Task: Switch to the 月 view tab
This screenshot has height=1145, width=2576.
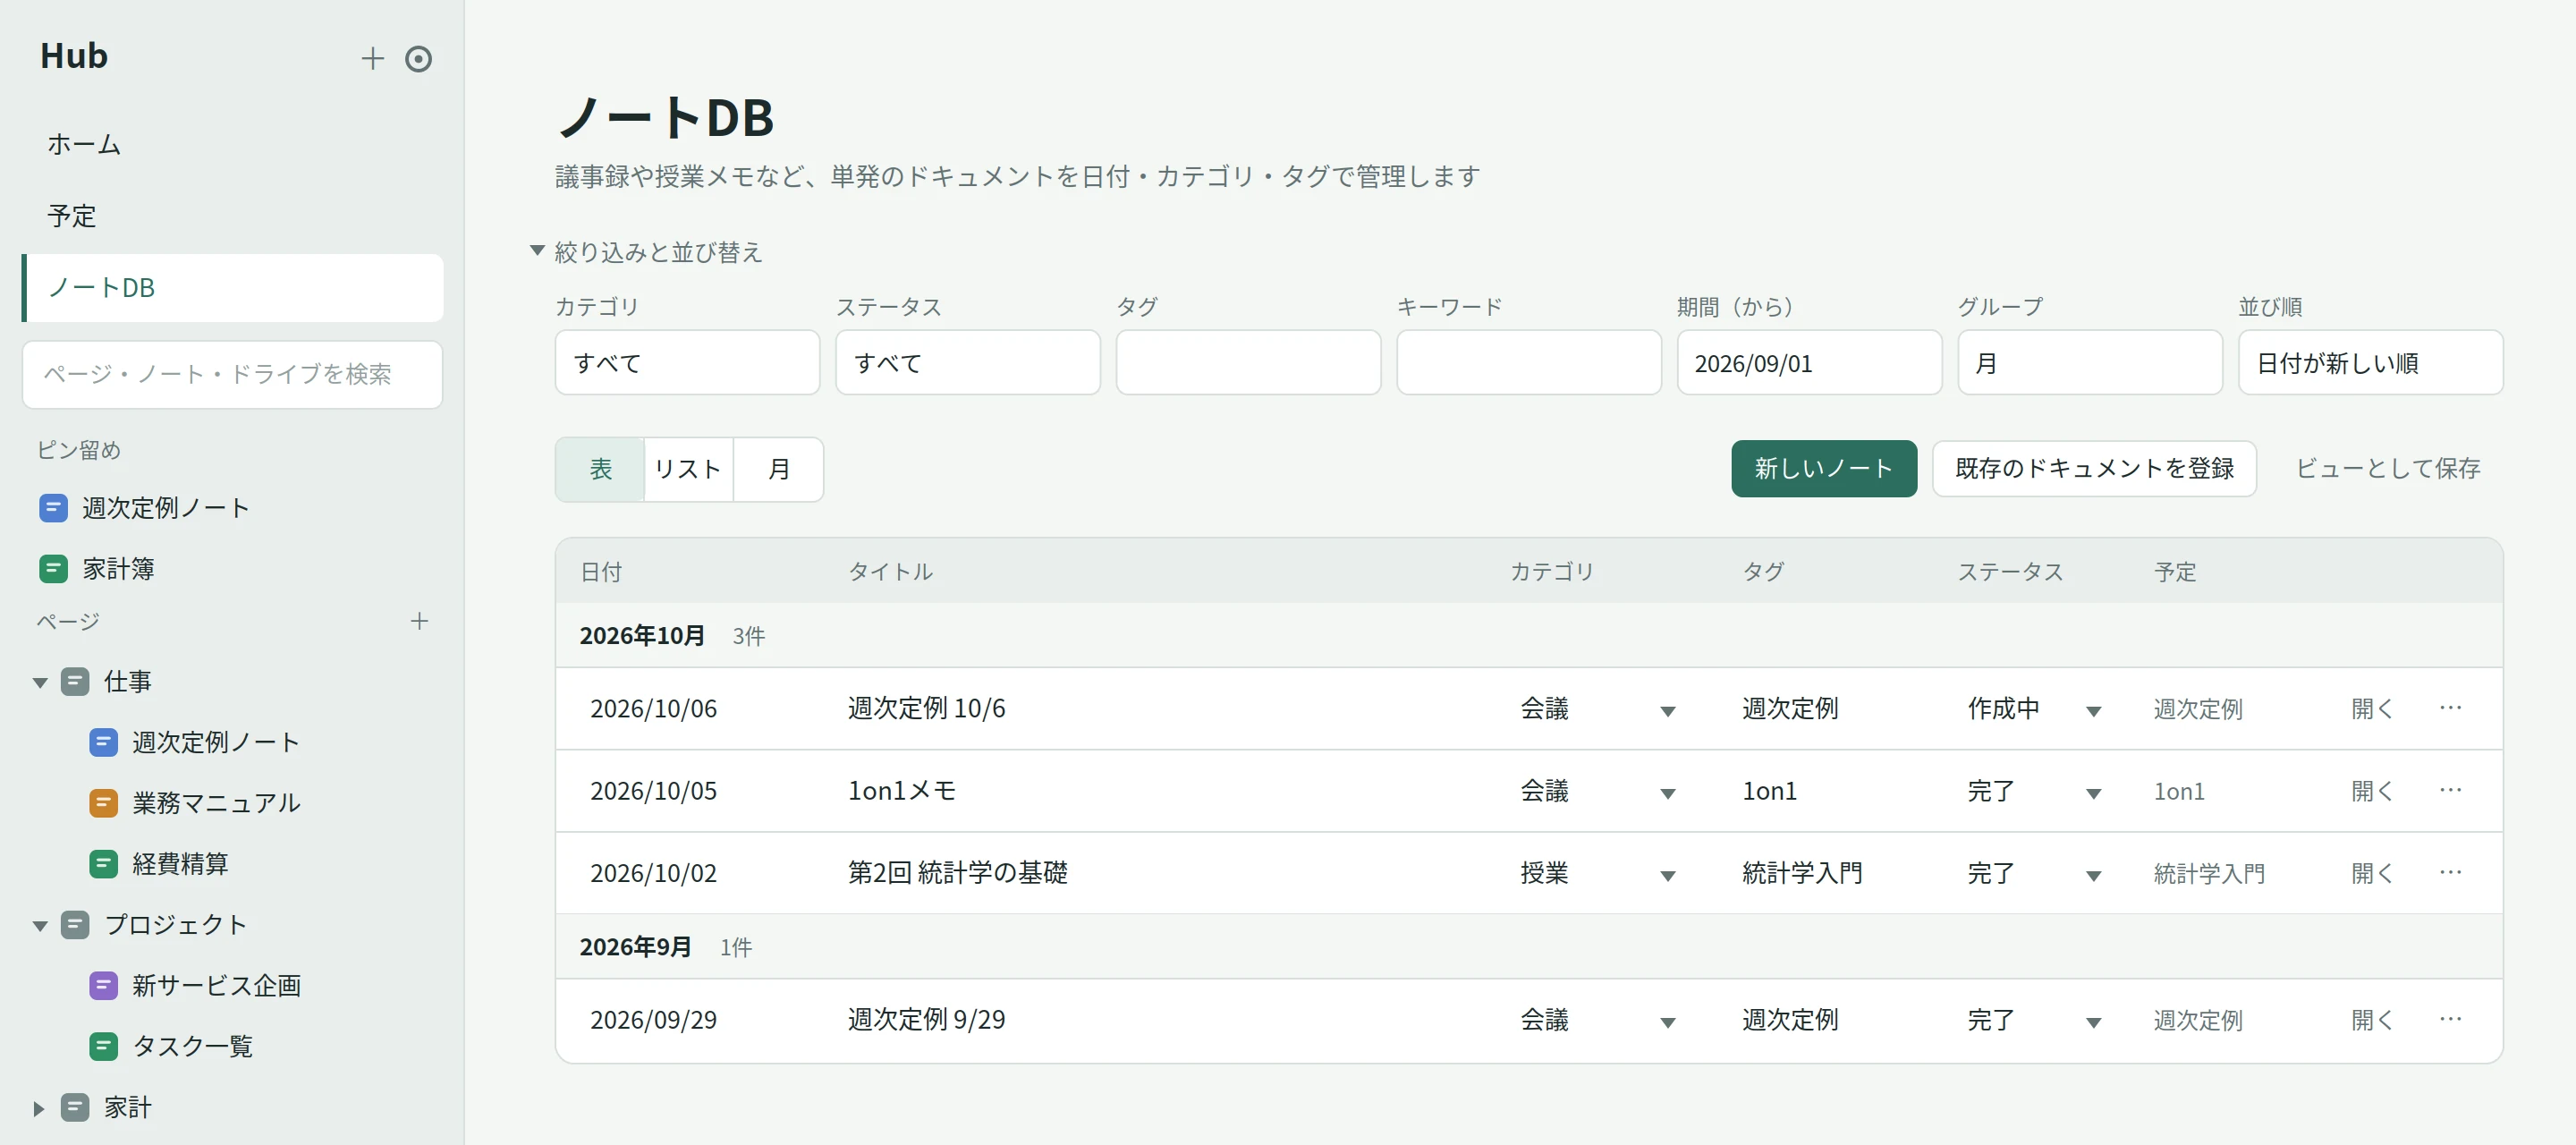Action: 778,469
